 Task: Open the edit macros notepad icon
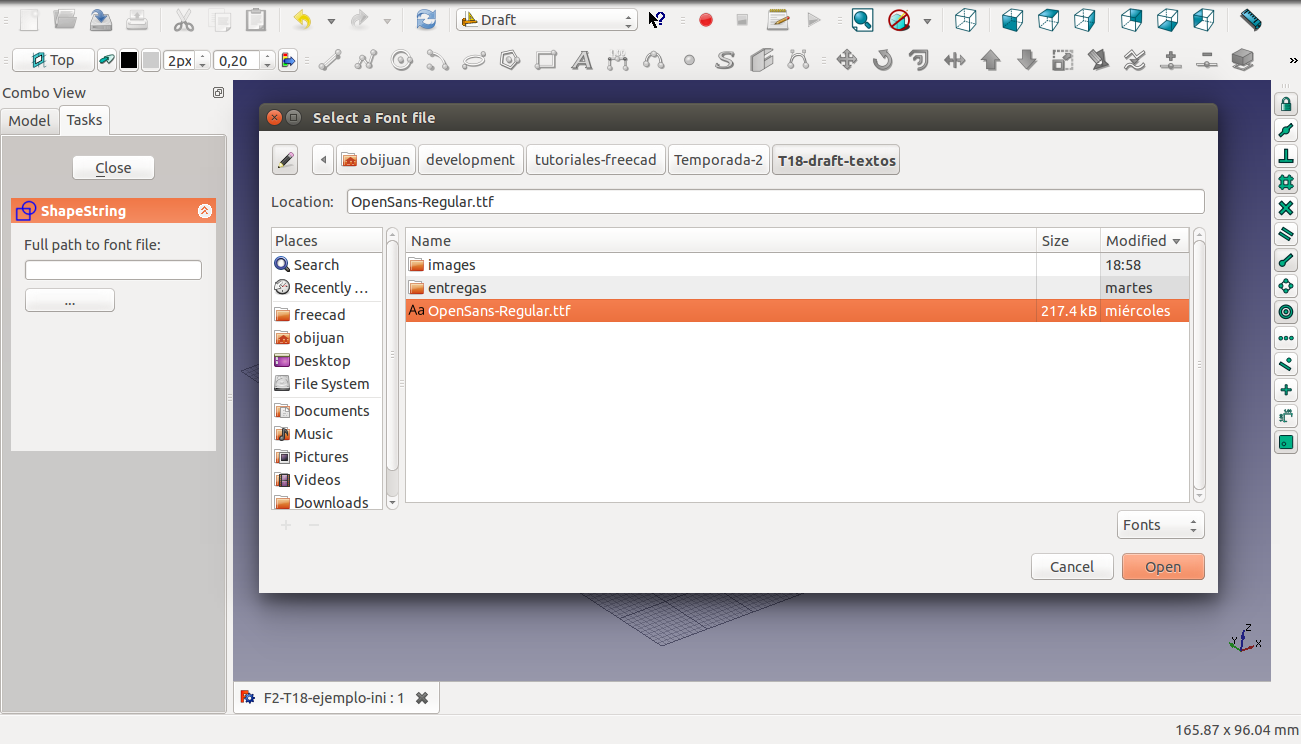[778, 20]
